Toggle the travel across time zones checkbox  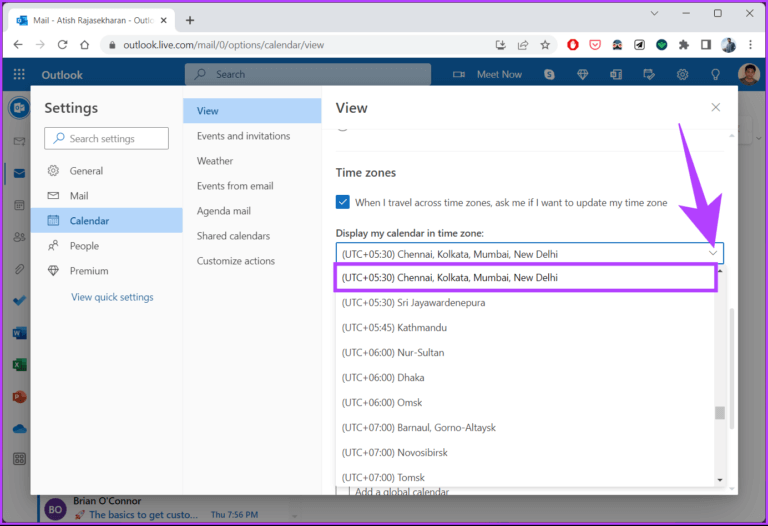(342, 202)
